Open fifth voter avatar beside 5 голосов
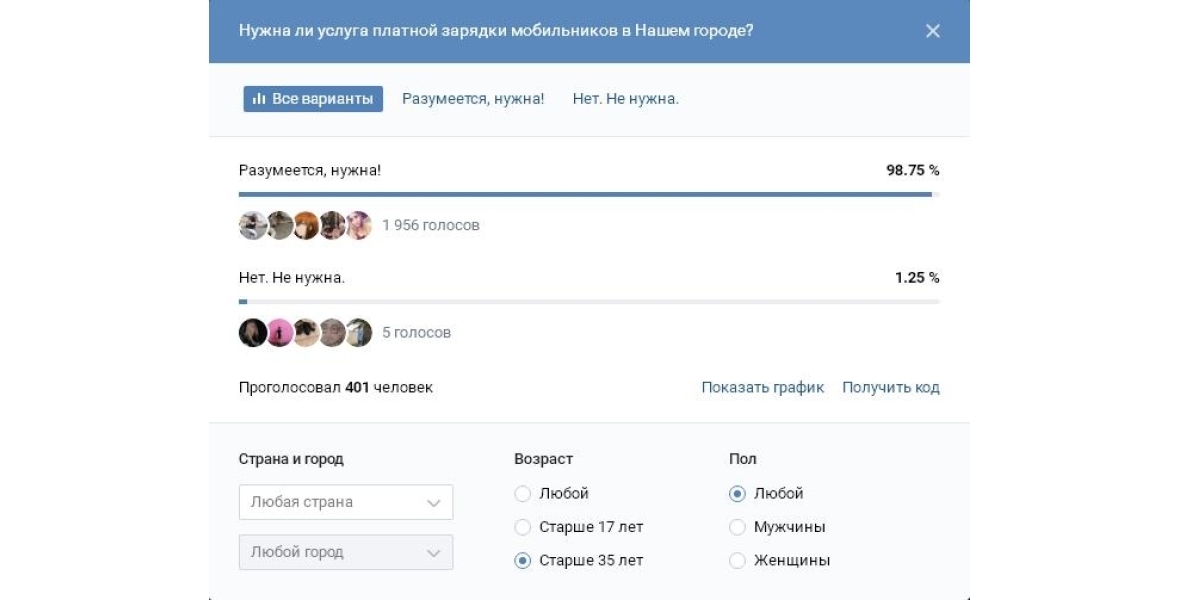Viewport: 1179px width, 600px height. coord(359,332)
